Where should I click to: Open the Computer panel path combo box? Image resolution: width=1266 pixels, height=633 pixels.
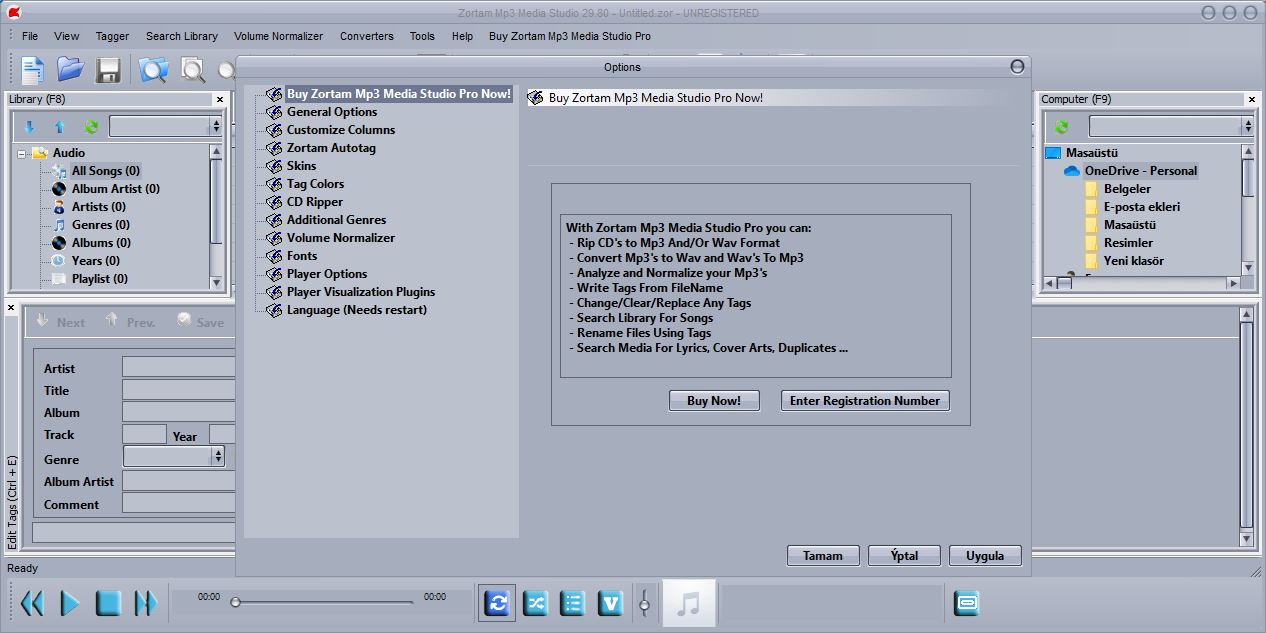click(1171, 126)
